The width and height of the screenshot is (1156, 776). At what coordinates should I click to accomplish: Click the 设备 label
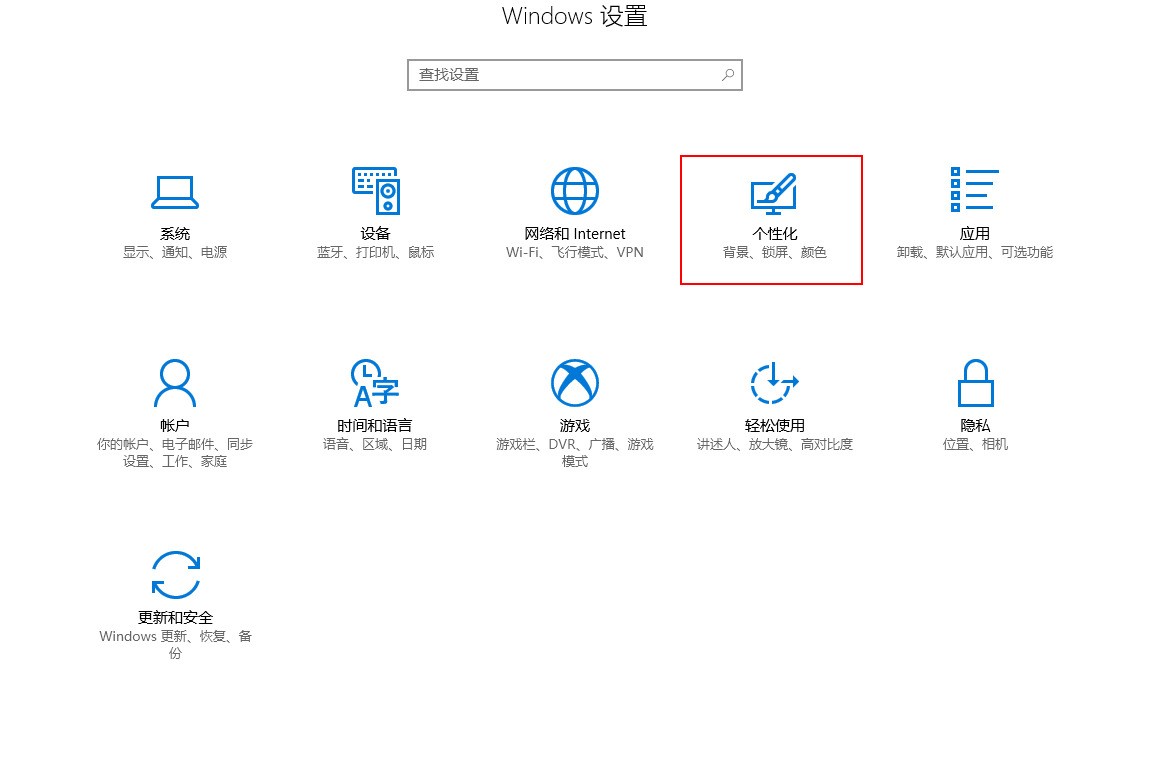tap(375, 234)
